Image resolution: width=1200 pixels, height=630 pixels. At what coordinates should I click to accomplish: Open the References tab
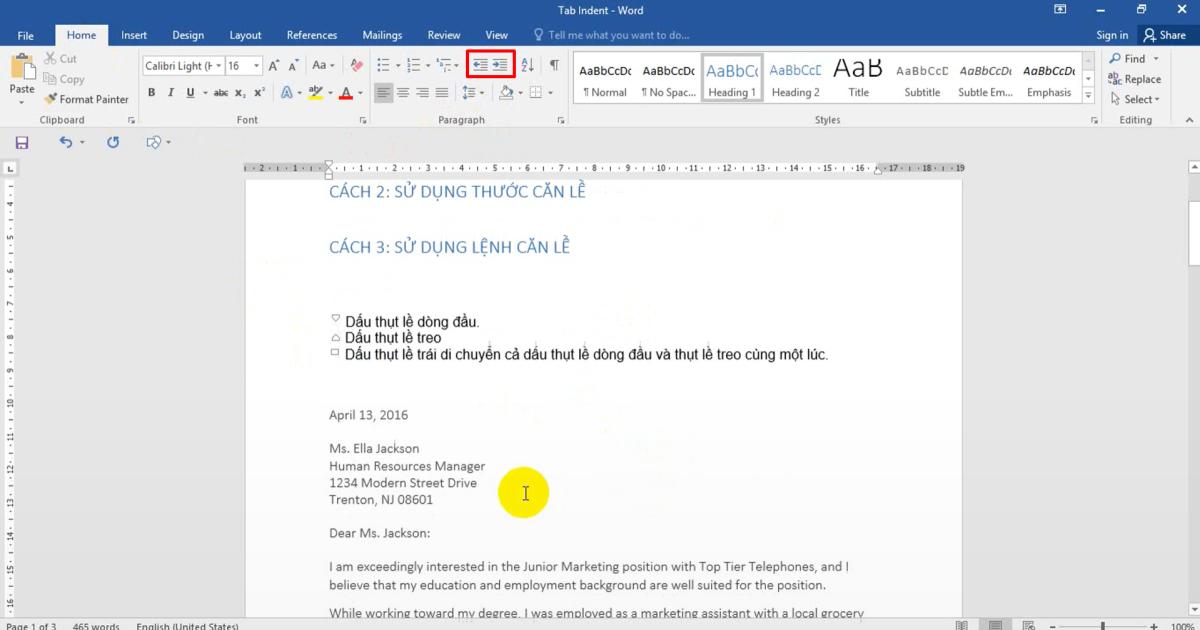click(x=312, y=35)
